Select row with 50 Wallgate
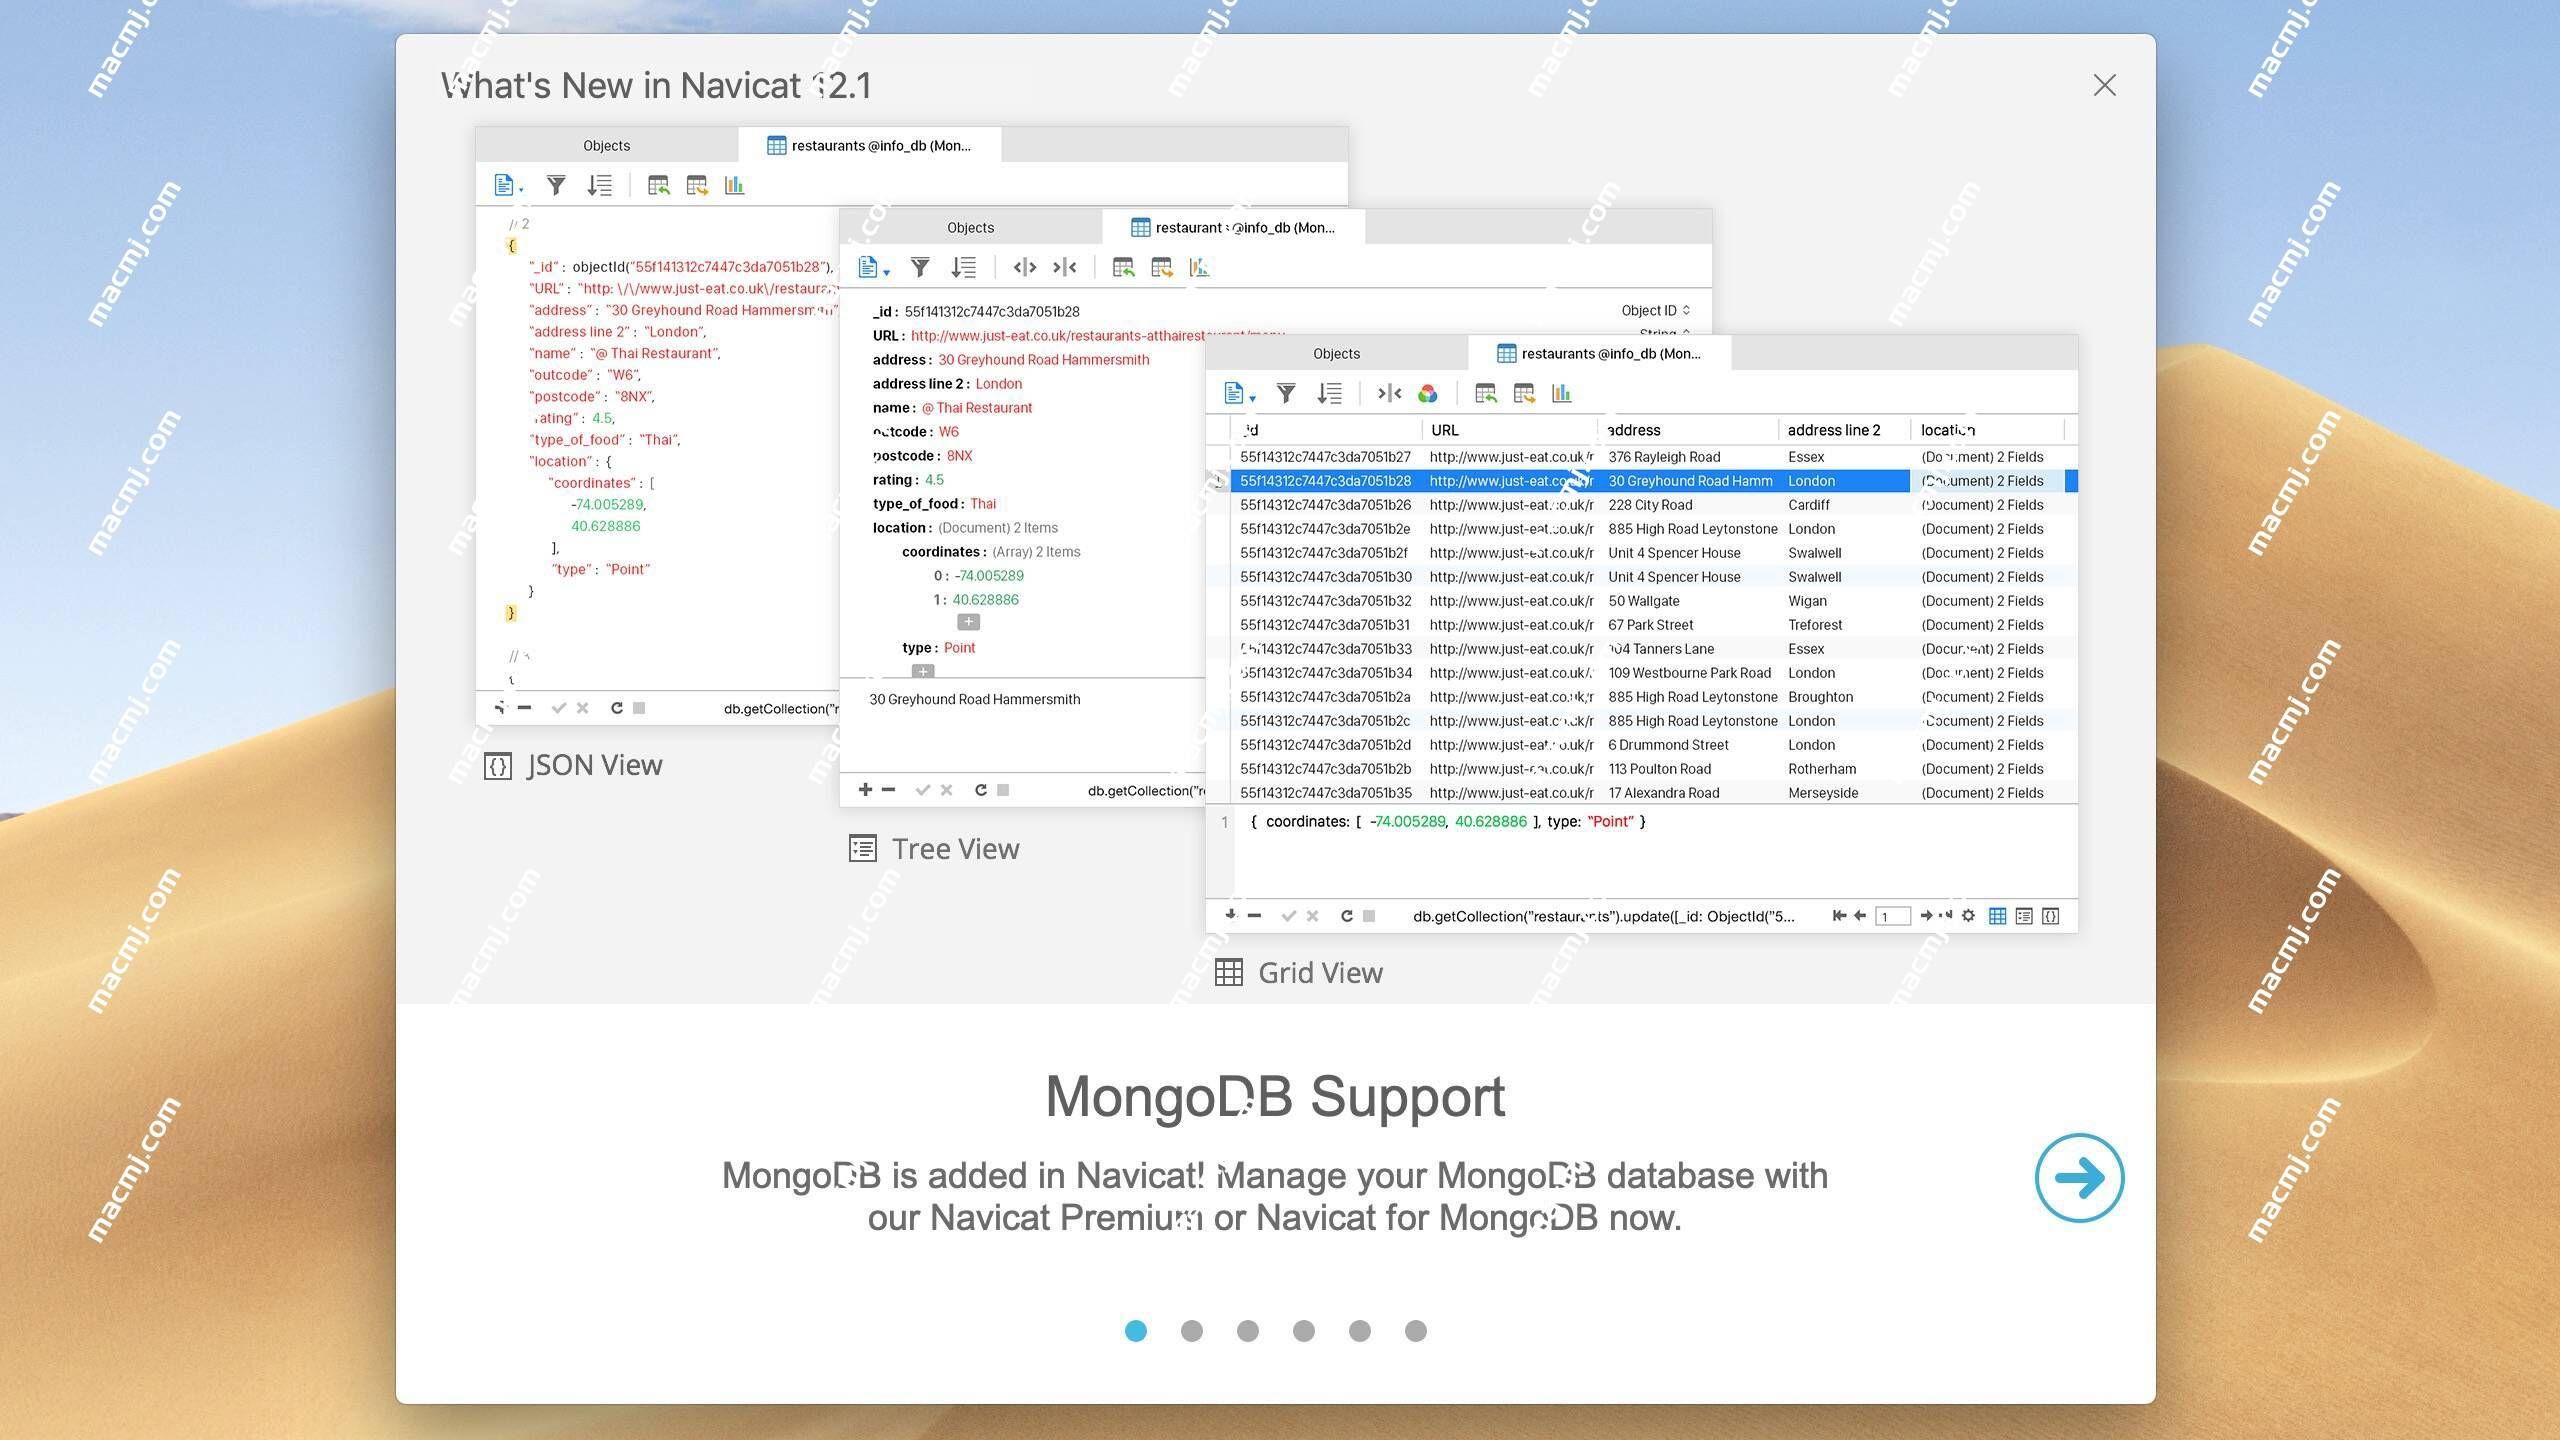Viewport: 2560px width, 1440px height. point(1653,601)
